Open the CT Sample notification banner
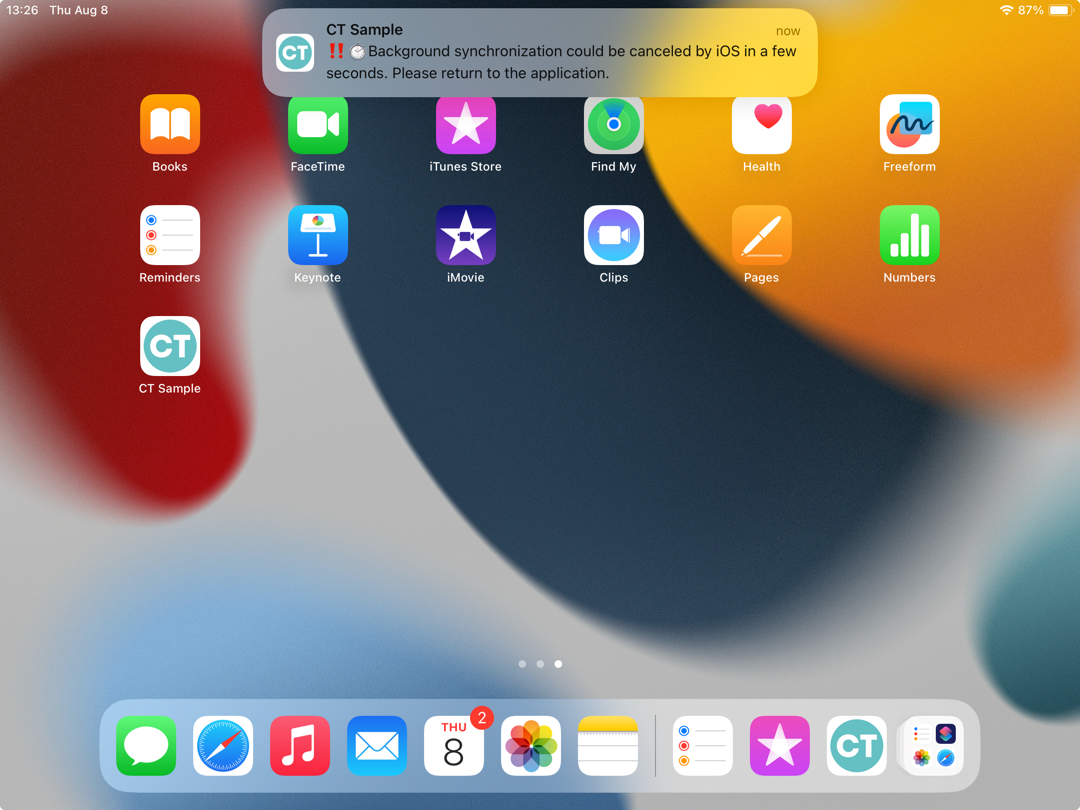 pos(540,52)
